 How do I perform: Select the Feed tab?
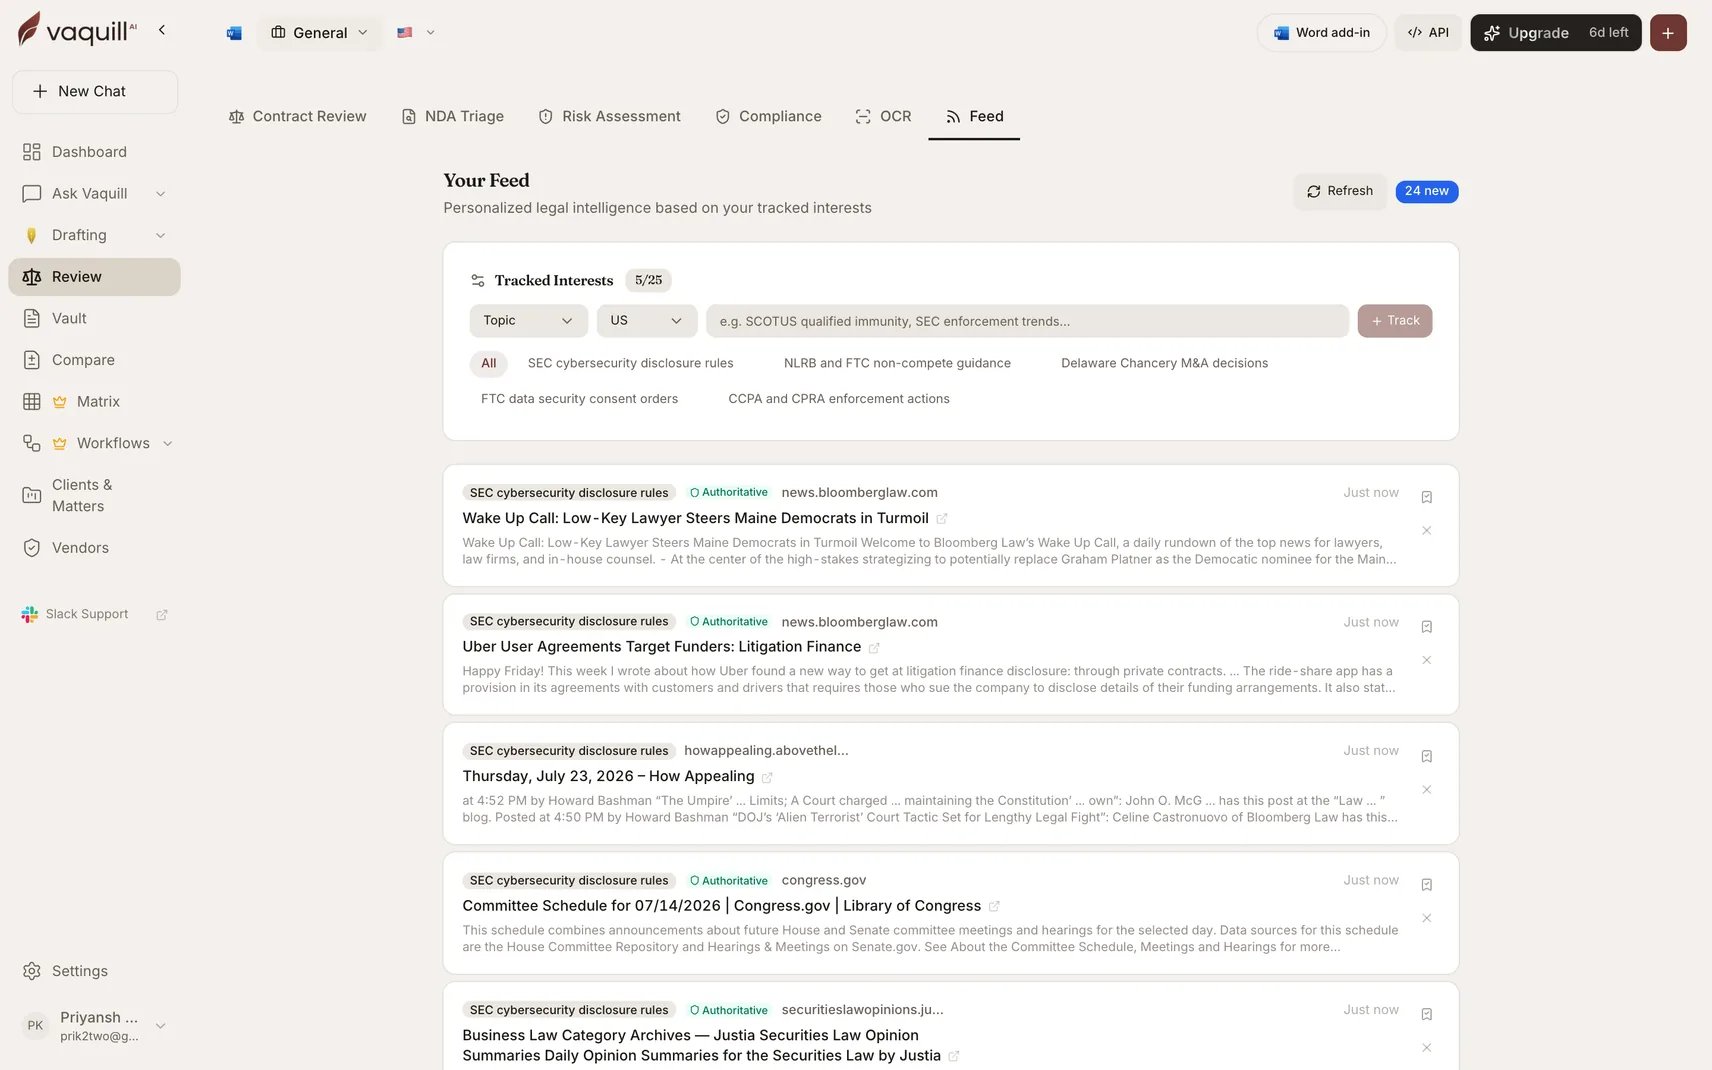(974, 116)
